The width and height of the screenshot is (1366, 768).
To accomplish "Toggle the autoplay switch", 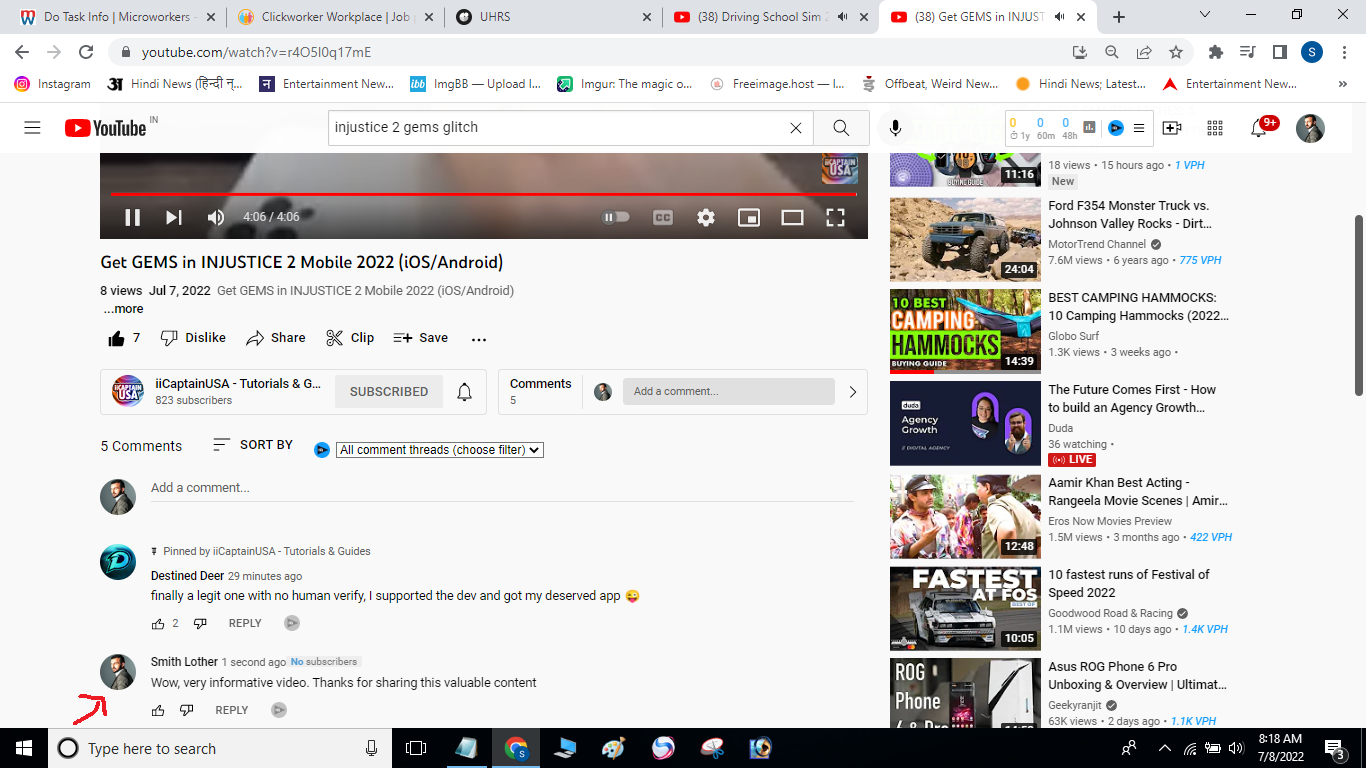I will (x=616, y=217).
